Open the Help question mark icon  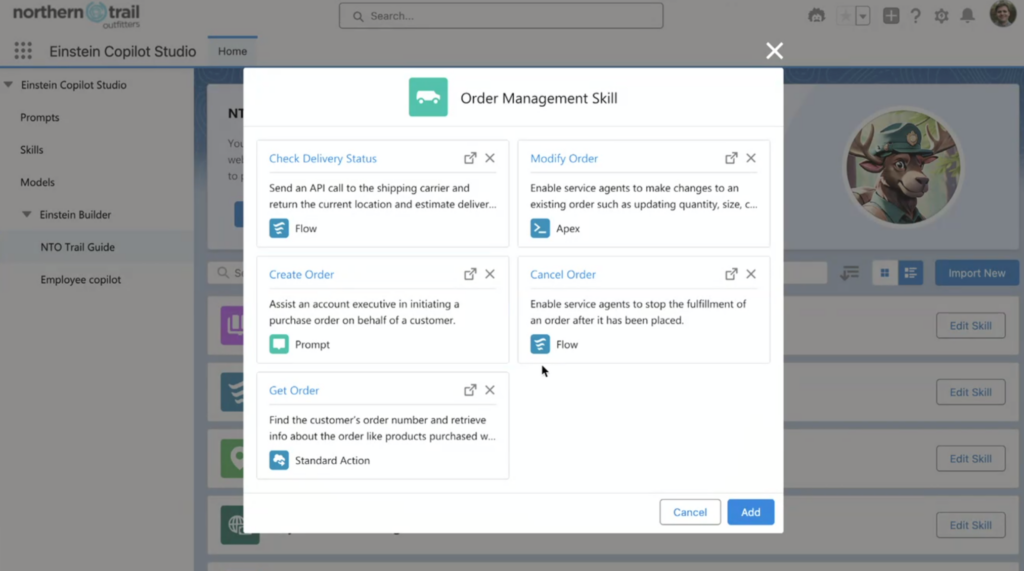tap(916, 16)
